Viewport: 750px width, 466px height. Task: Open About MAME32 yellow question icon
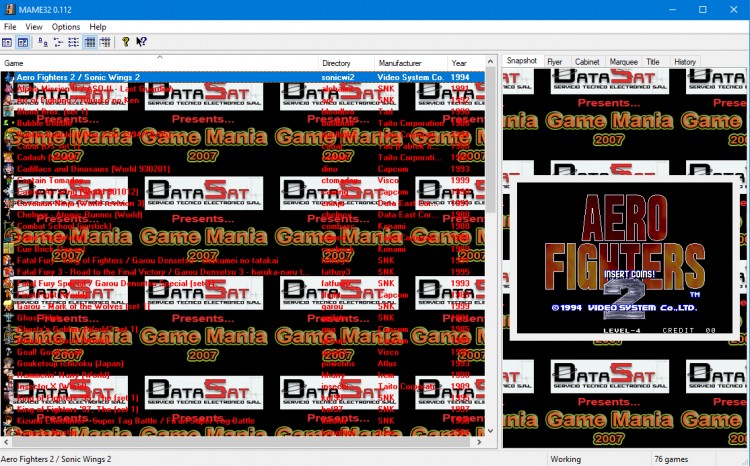click(x=125, y=42)
